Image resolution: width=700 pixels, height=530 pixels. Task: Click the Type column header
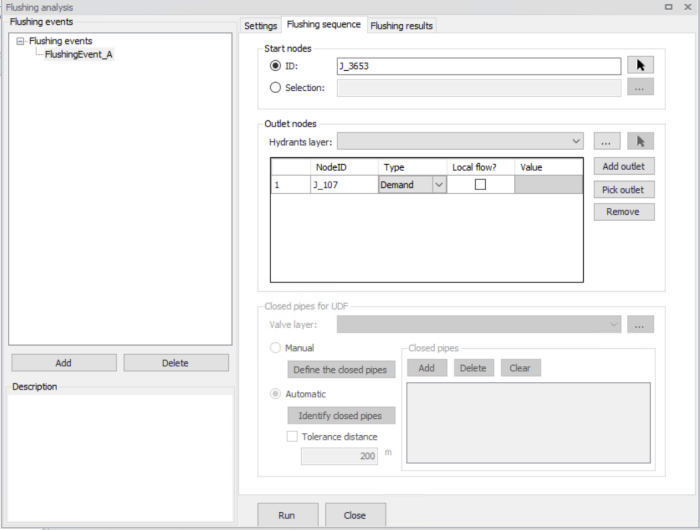(x=412, y=167)
